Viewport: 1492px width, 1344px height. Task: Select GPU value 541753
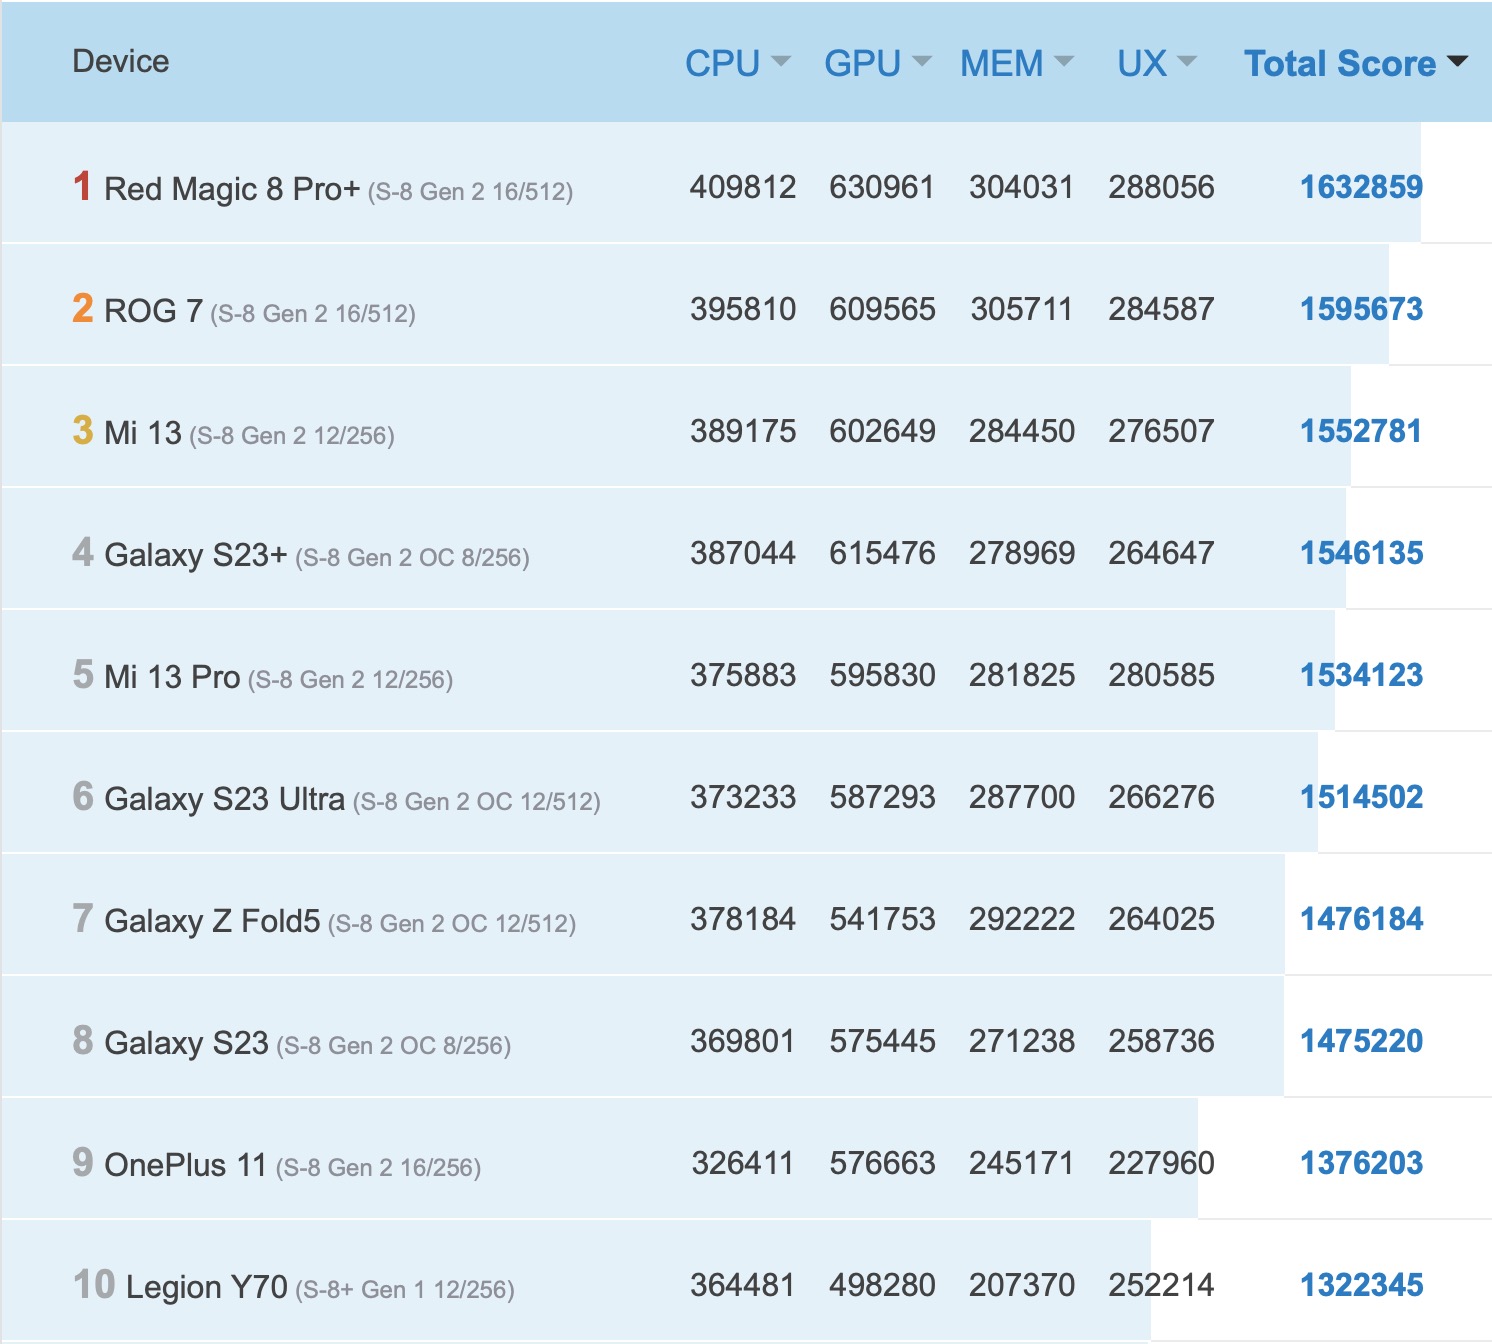882,919
